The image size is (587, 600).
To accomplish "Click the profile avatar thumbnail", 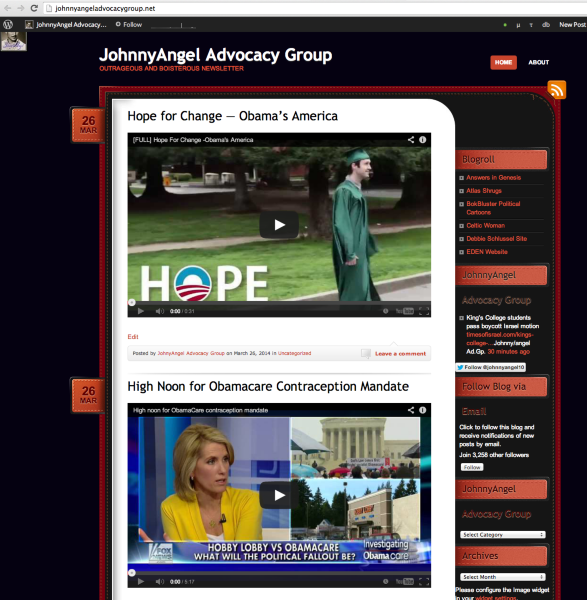I will click(x=13, y=41).
